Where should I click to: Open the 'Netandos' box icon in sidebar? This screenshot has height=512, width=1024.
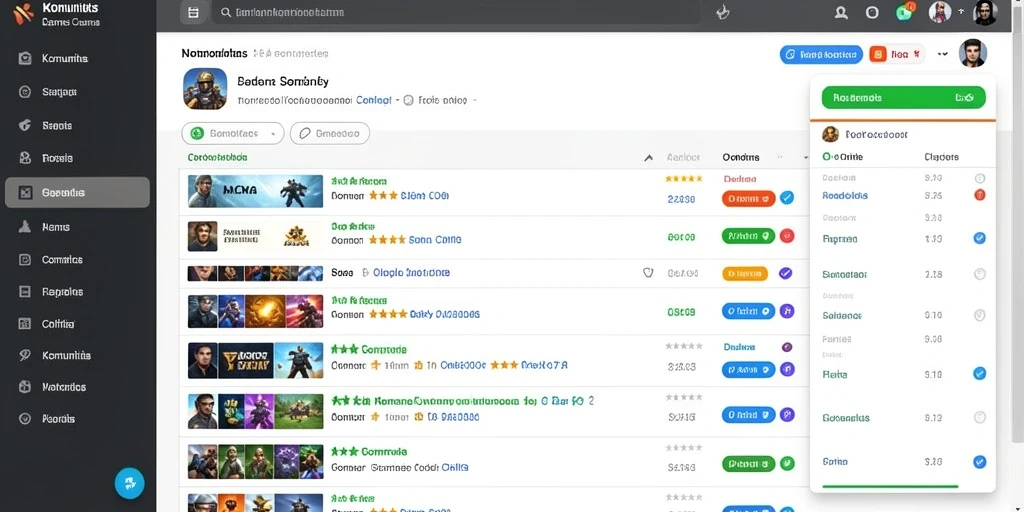[x=25, y=387]
